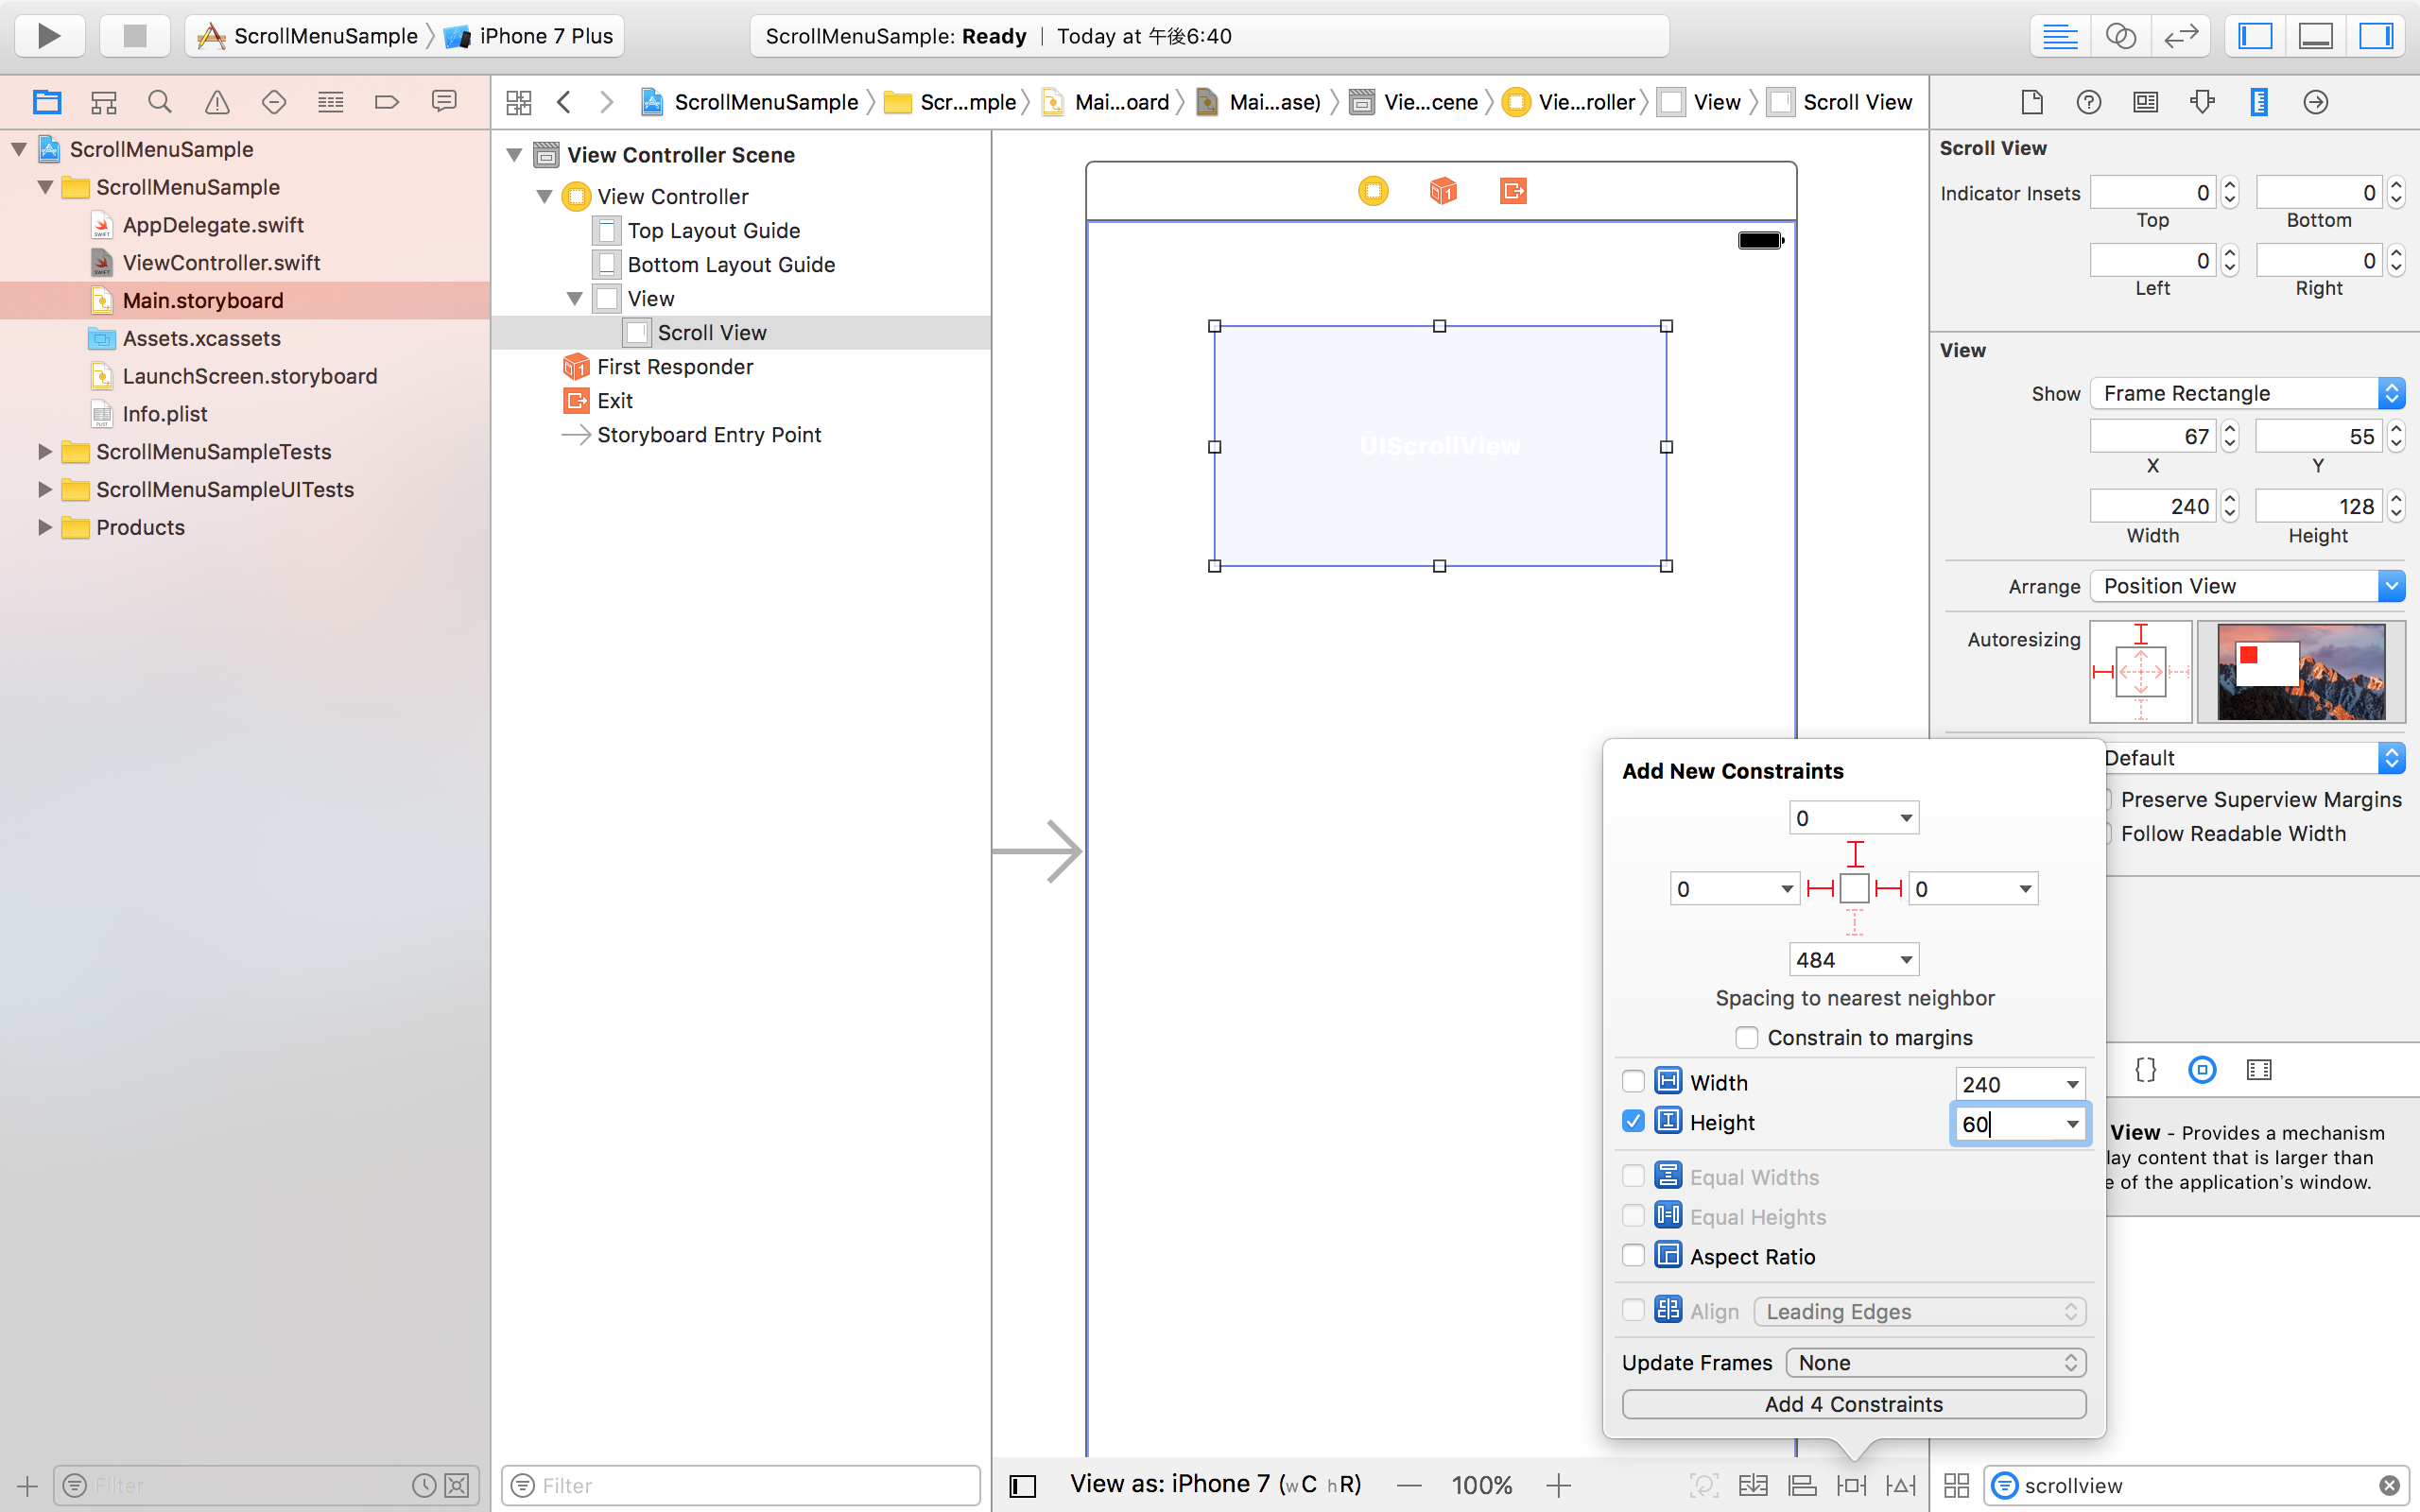This screenshot has height=1512, width=2420.
Task: Open the Arrange Position View dropdown
Action: [x=2246, y=586]
